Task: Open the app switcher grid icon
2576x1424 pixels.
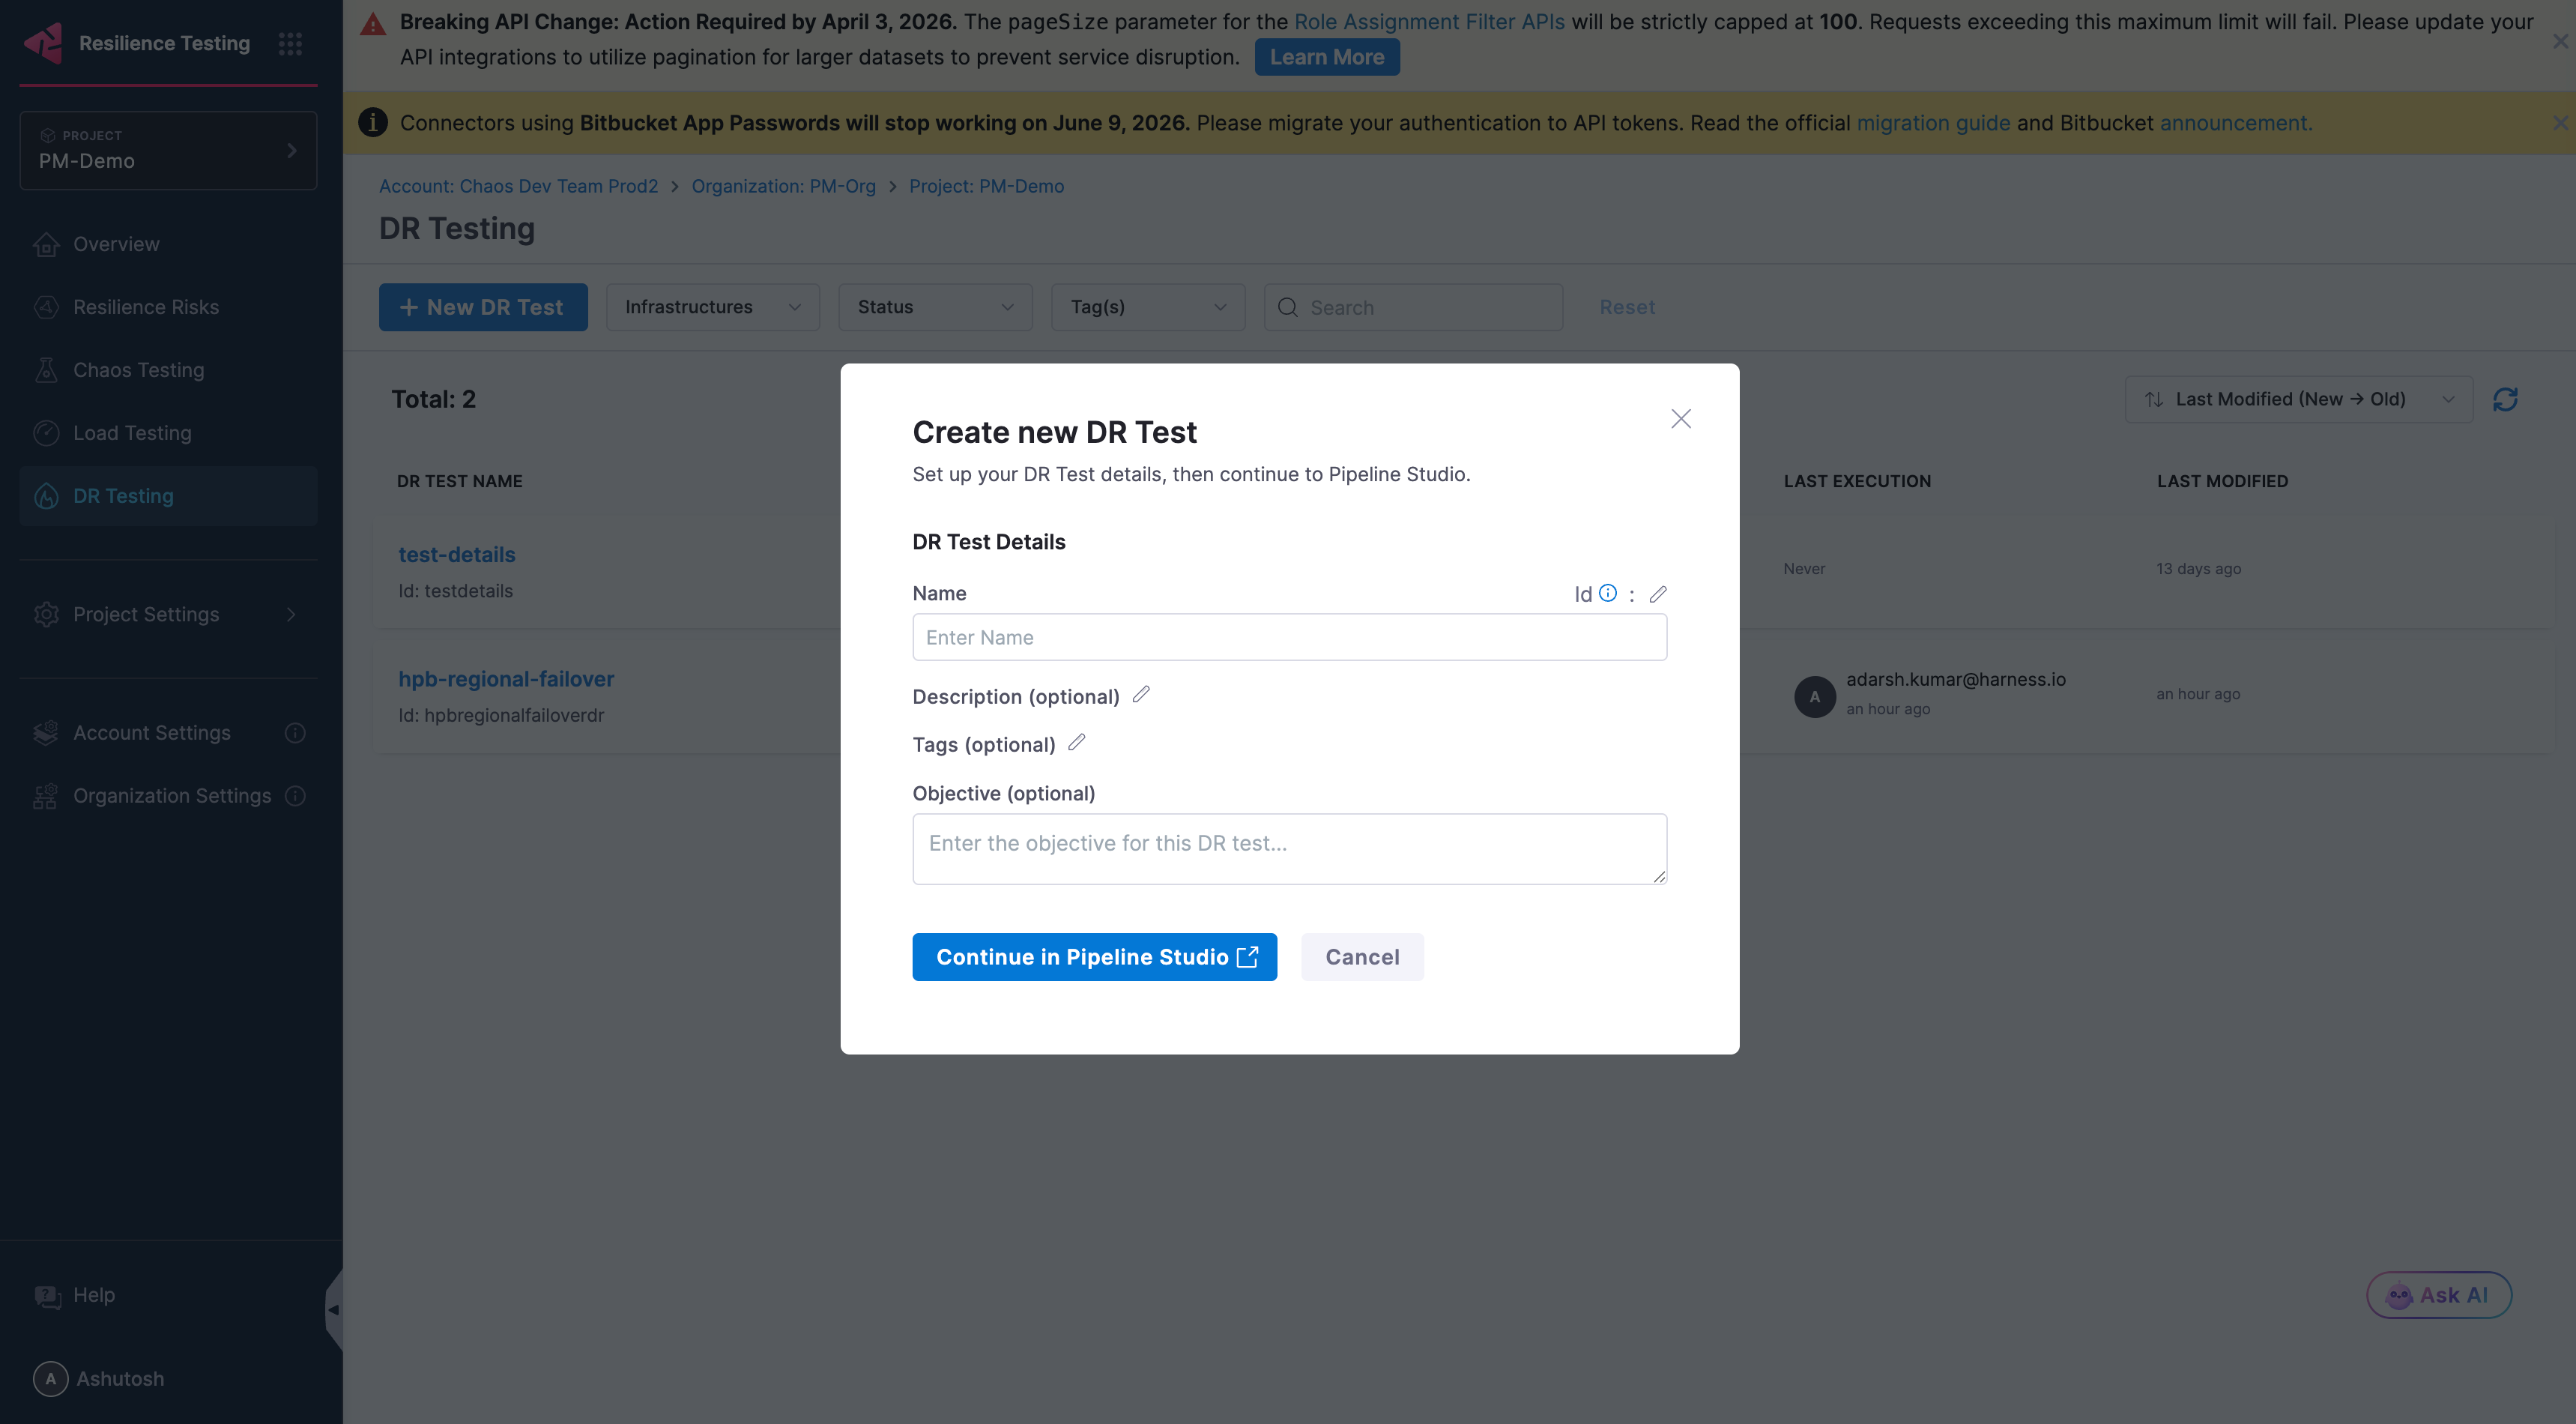Action: (290, 43)
